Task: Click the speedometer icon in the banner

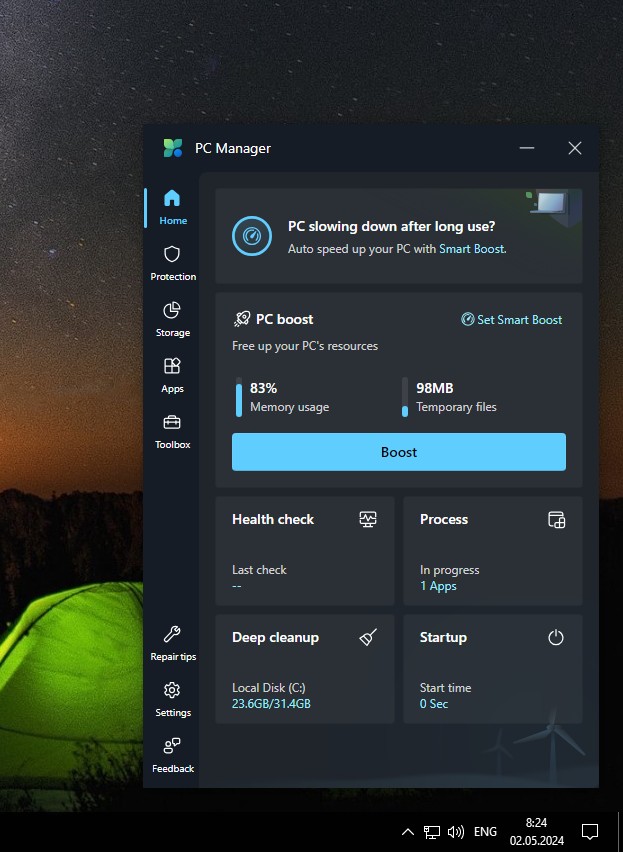Action: 251,236
